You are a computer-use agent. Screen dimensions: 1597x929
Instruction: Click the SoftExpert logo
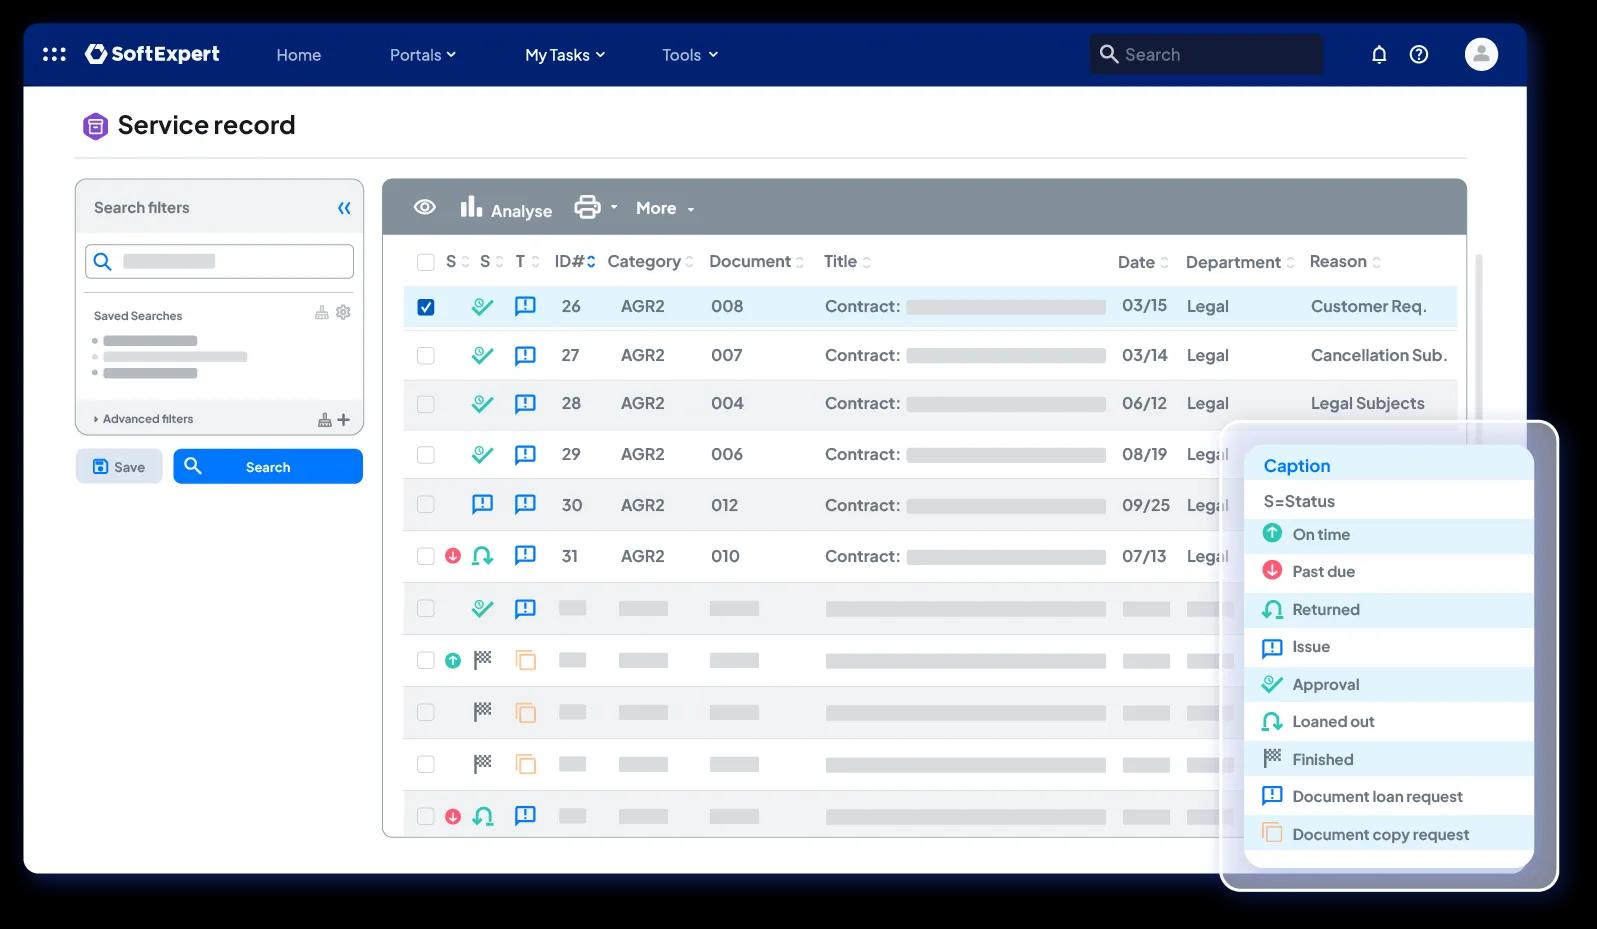[x=152, y=54]
